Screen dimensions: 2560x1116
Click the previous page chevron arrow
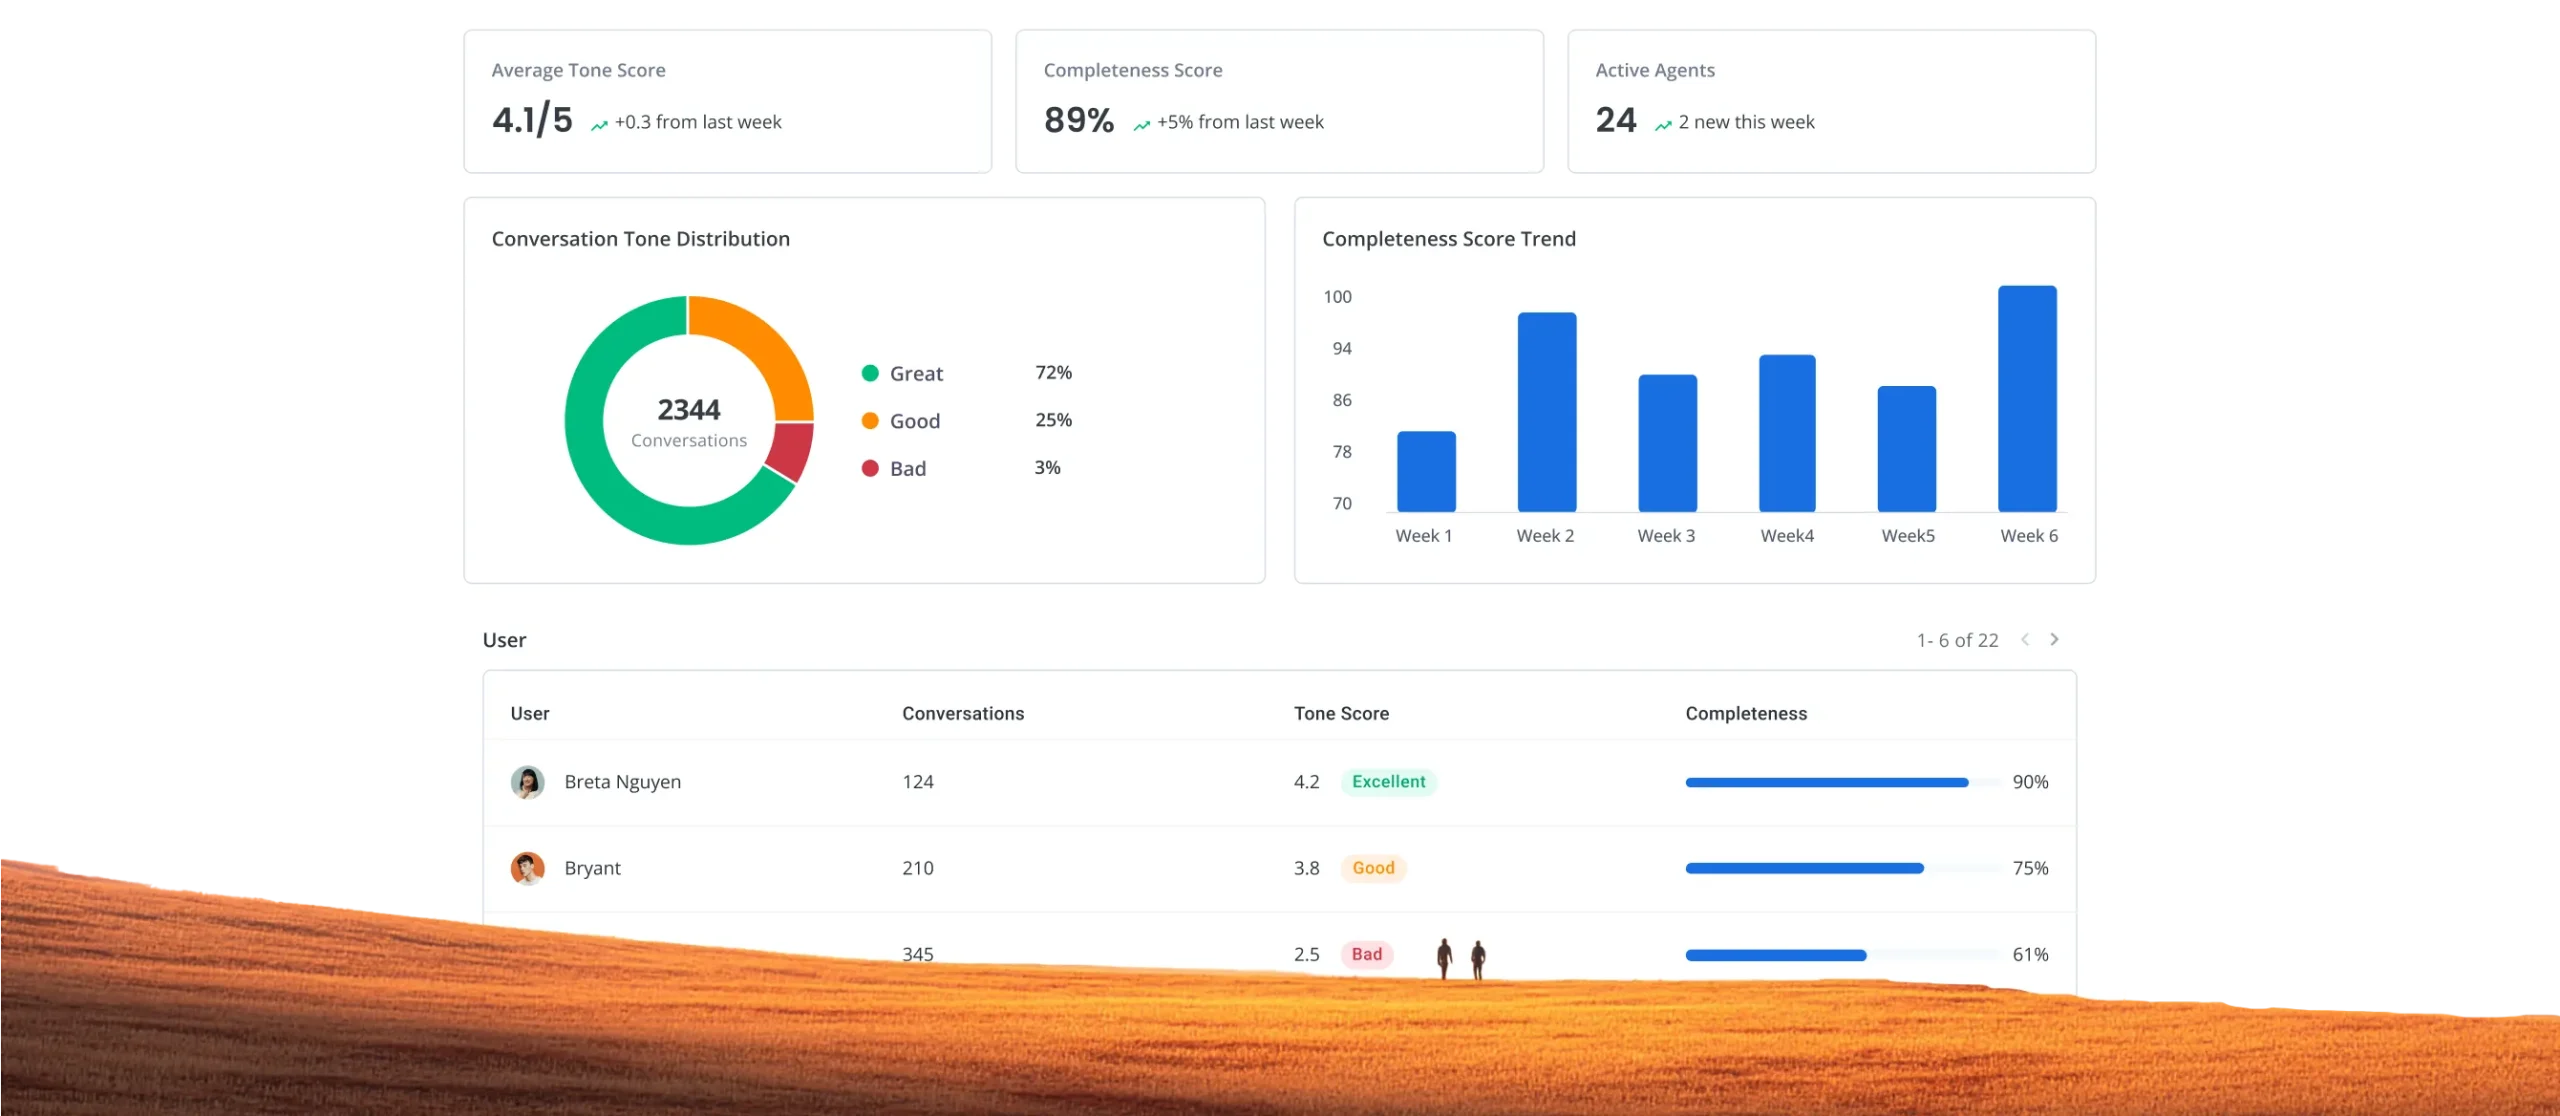2025,639
